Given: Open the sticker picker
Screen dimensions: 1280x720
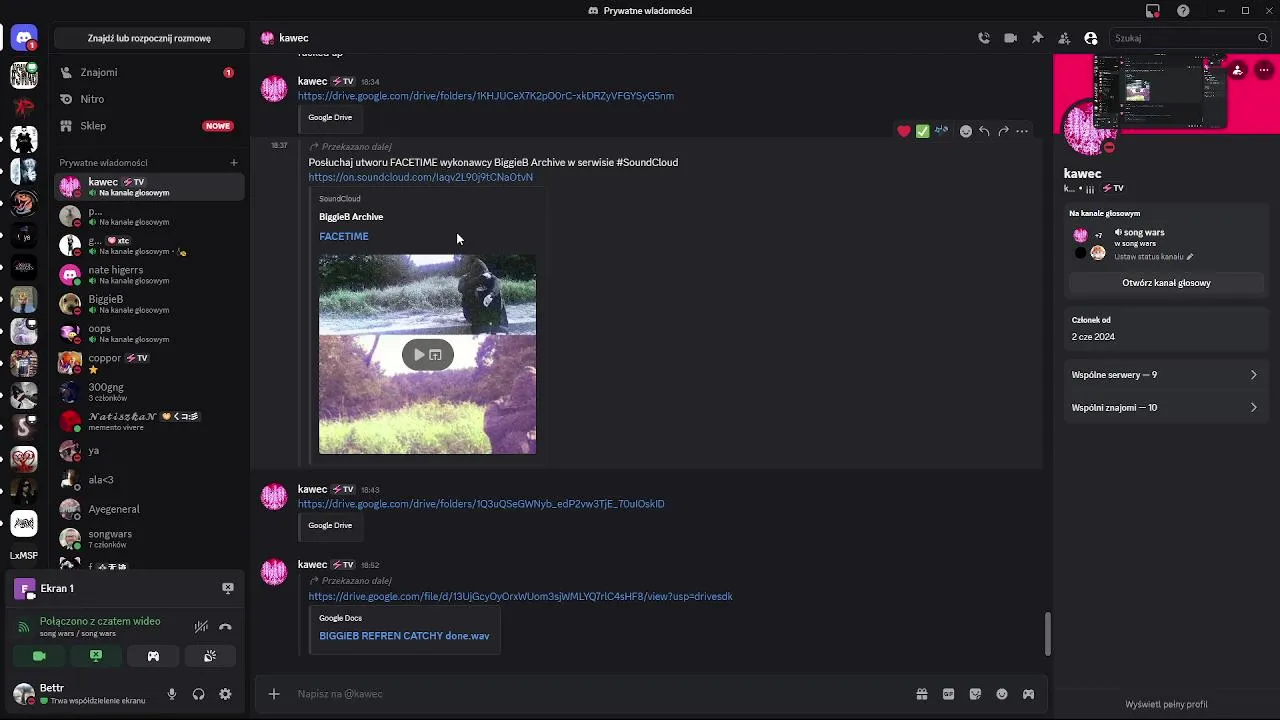Looking at the screenshot, I should point(975,694).
